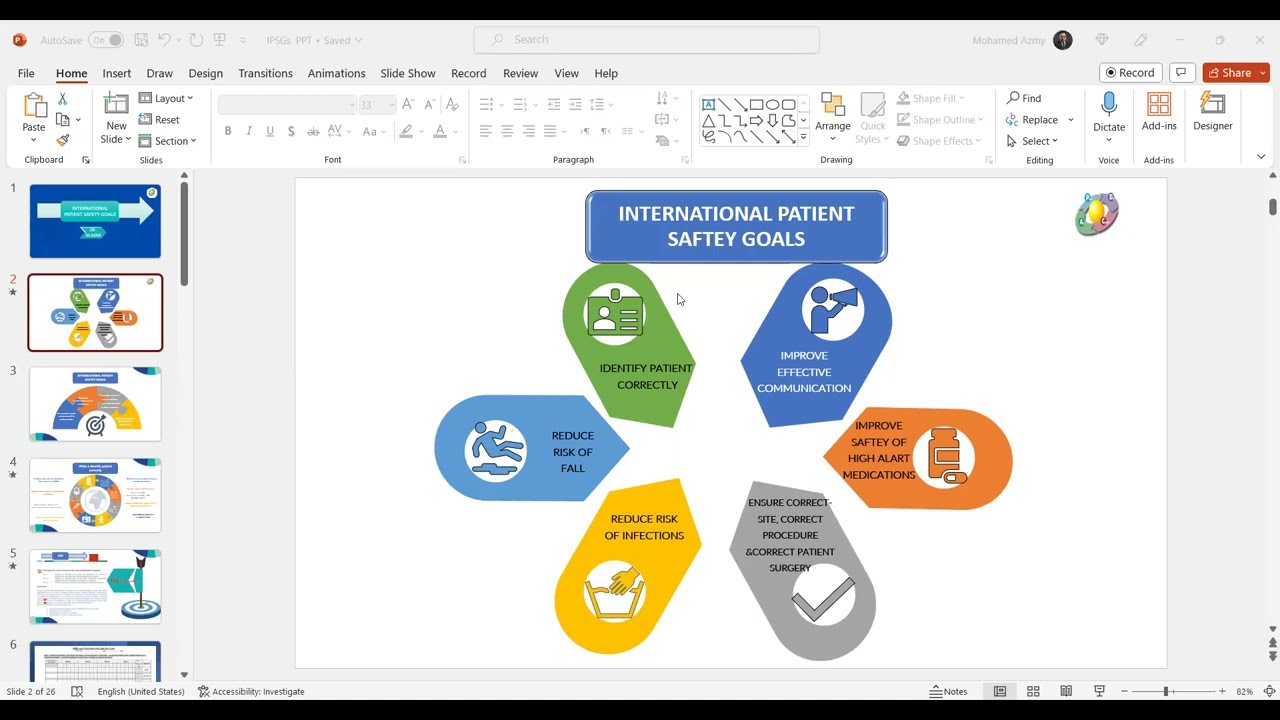Open the Transitions tab
The width and height of the screenshot is (1280, 720).
tap(265, 73)
